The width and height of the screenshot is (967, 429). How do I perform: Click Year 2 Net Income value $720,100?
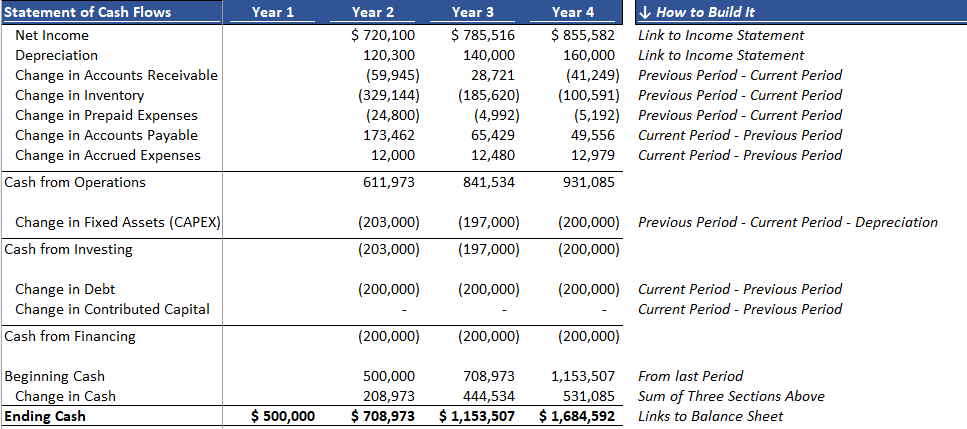(x=383, y=35)
